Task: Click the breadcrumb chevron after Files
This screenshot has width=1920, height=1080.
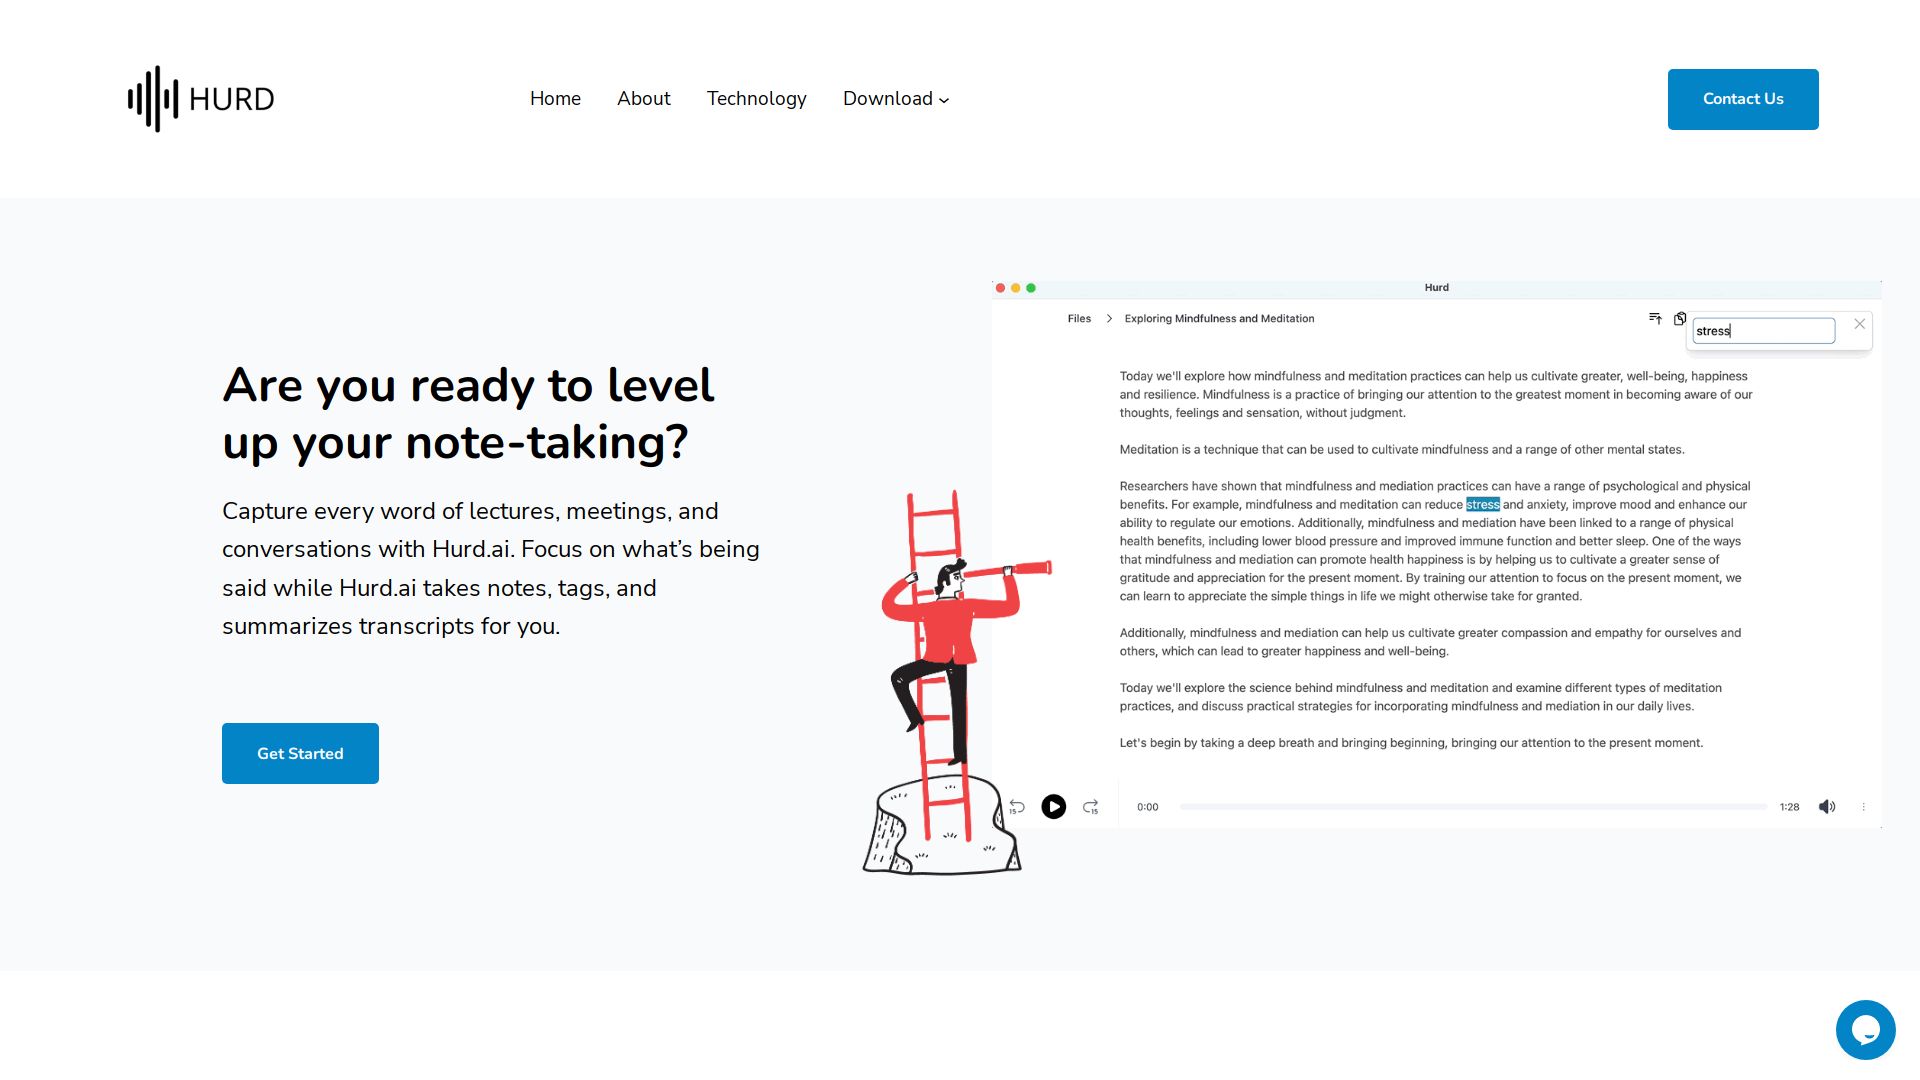Action: pos(1109,319)
